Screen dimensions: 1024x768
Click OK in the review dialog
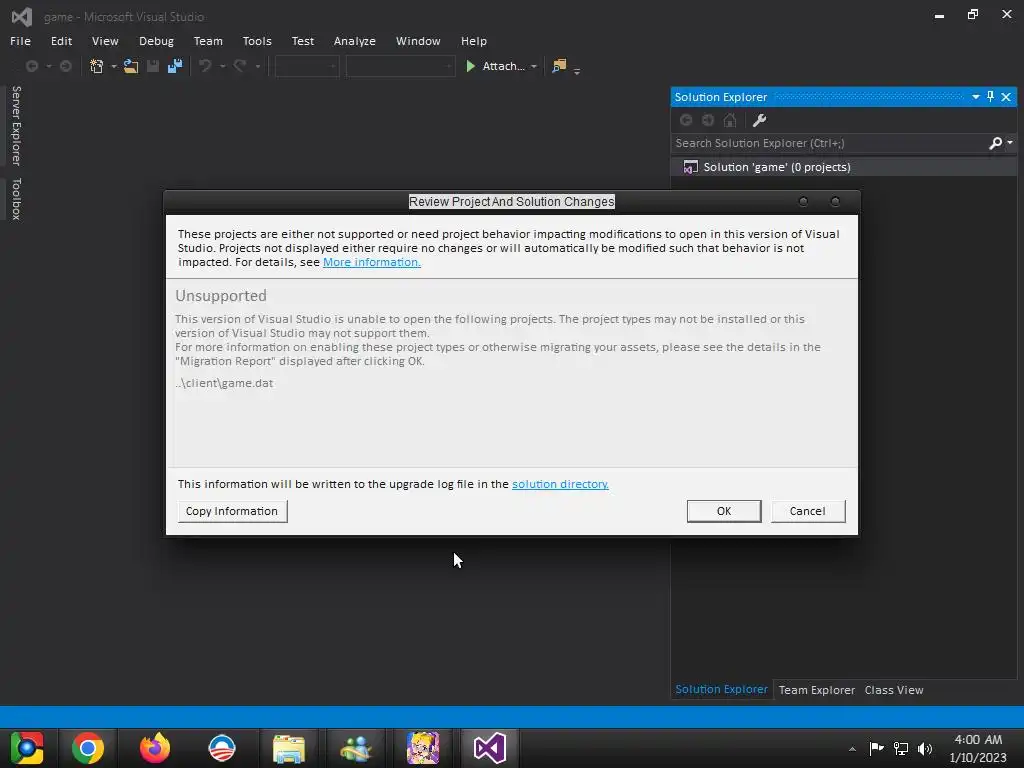pyautogui.click(x=724, y=511)
